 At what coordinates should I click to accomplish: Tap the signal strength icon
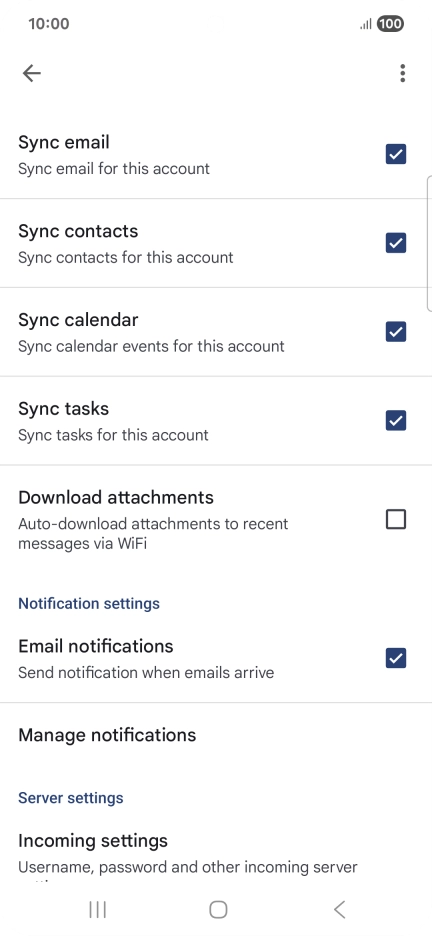pyautogui.click(x=366, y=24)
